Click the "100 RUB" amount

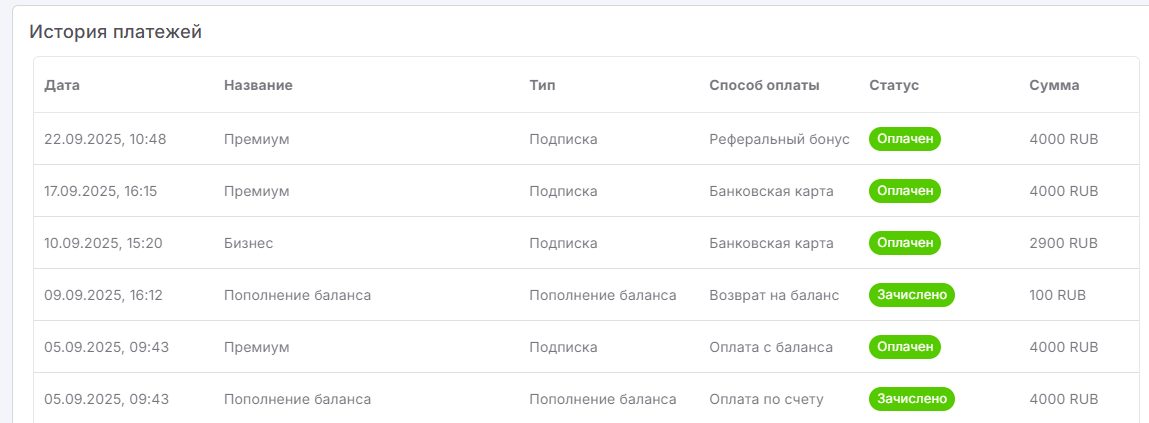[1057, 295]
